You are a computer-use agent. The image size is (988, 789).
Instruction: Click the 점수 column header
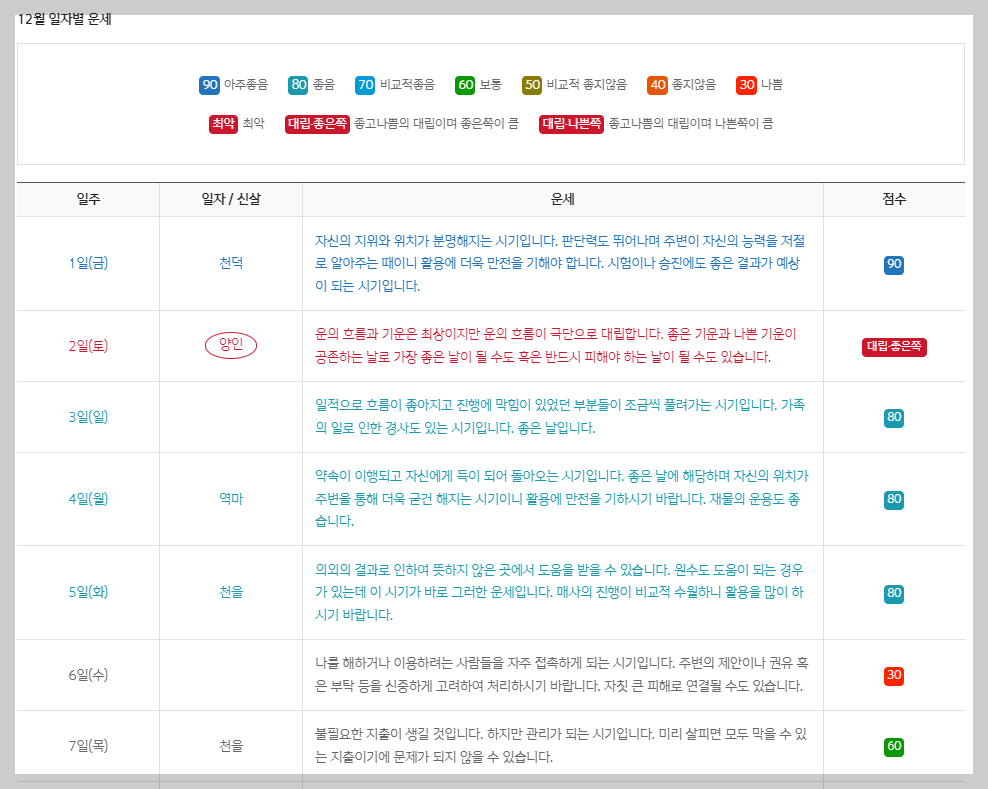[x=893, y=199]
